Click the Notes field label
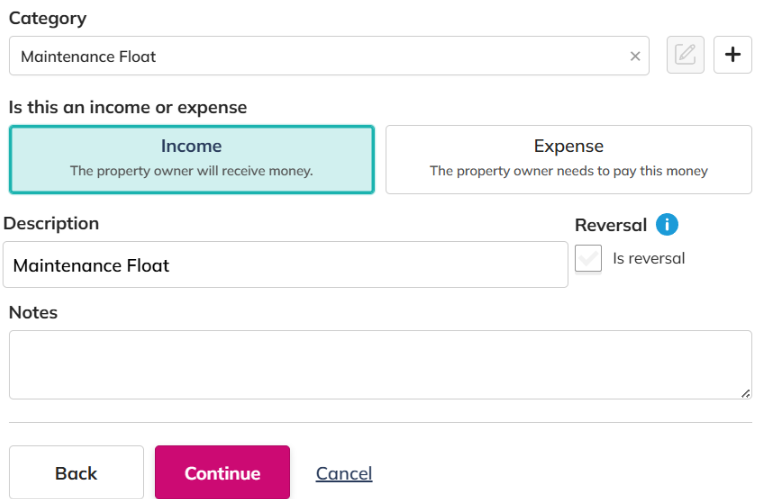This screenshot has height=499, width=760. pos(33,312)
